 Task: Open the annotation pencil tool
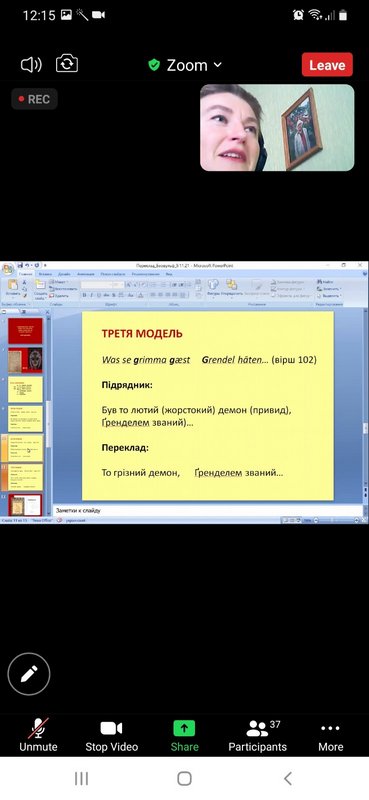[29, 673]
